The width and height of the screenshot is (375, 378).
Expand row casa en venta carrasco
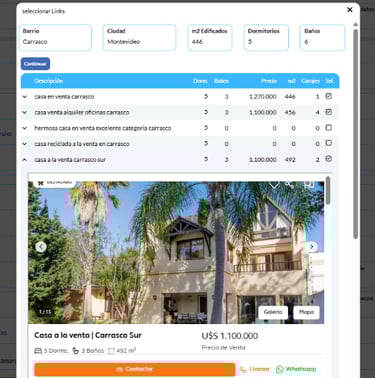tap(24, 97)
